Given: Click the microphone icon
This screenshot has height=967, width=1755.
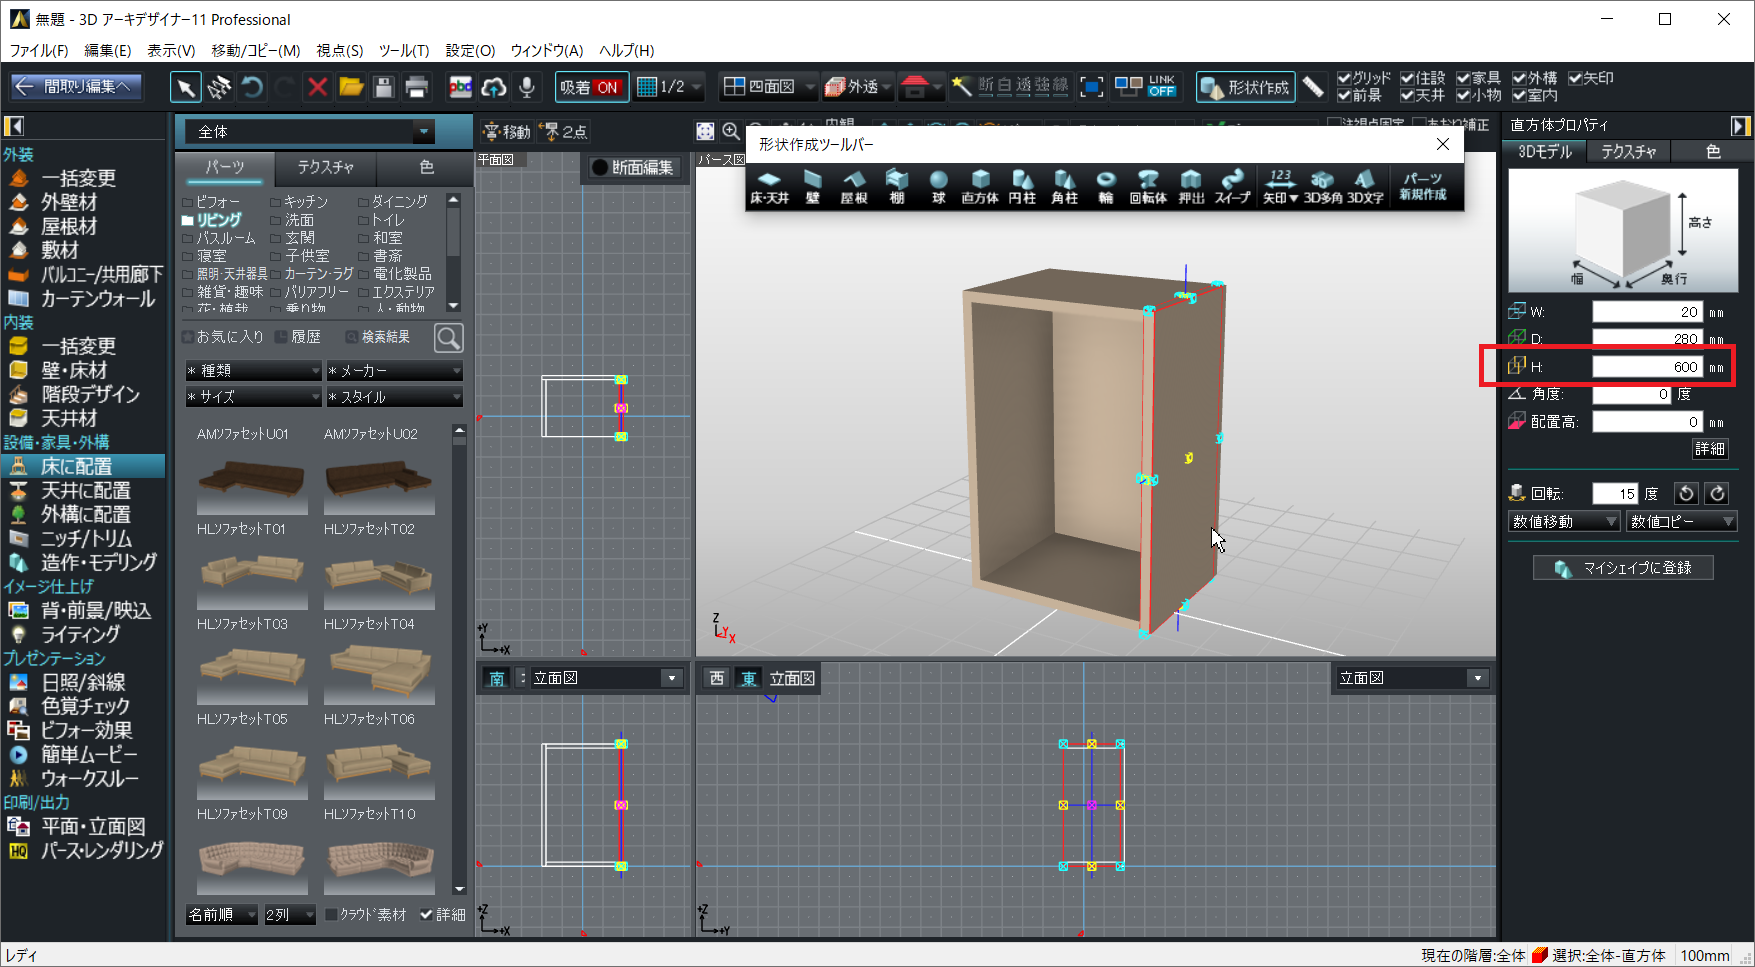Looking at the screenshot, I should click(x=527, y=87).
